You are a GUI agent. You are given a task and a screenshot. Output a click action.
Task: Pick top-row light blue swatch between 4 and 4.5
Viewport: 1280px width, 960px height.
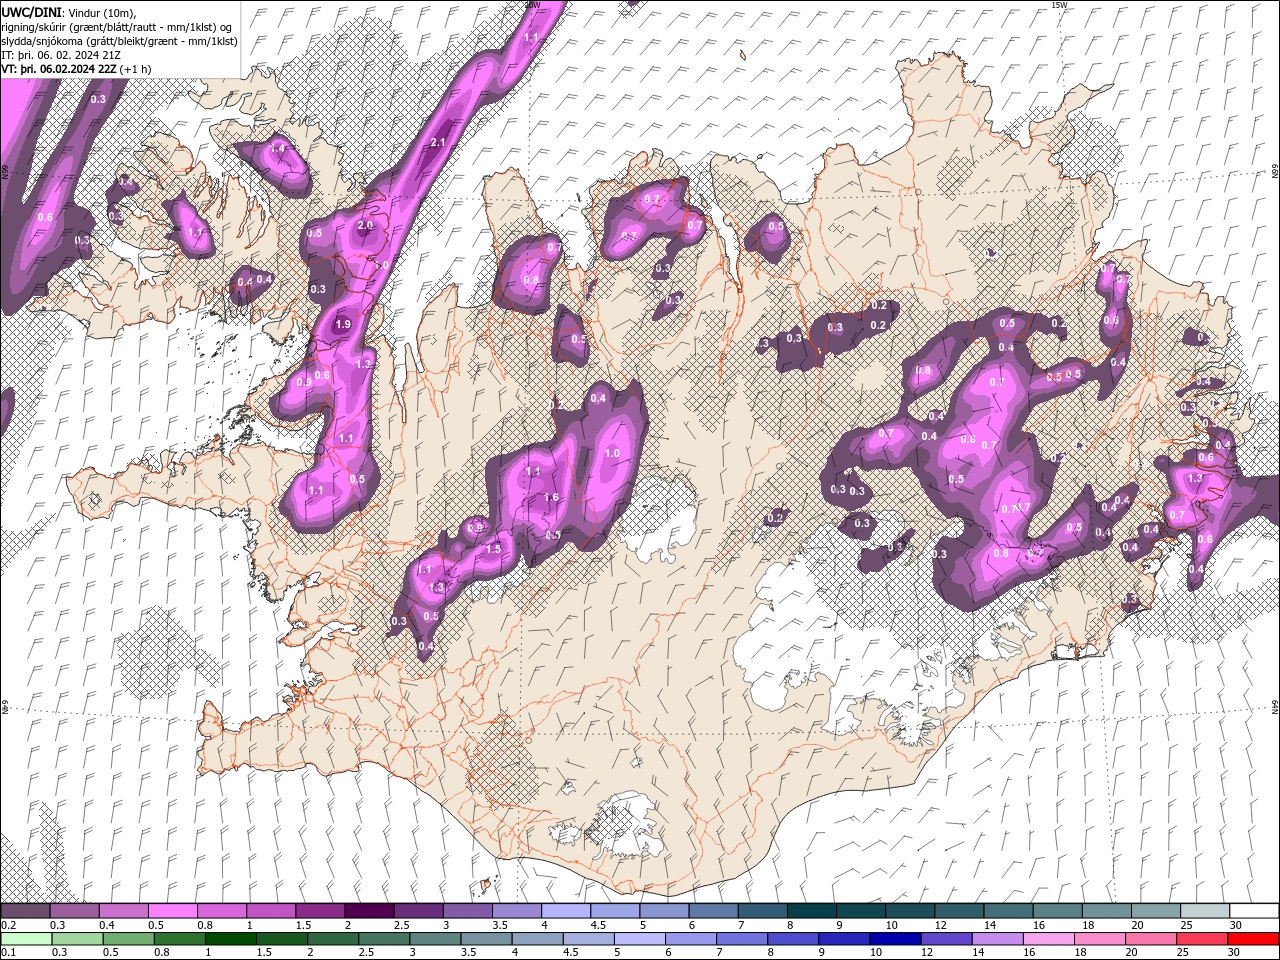point(565,911)
